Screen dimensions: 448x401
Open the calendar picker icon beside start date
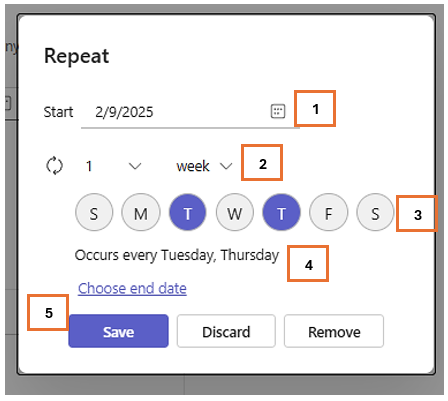coord(278,111)
